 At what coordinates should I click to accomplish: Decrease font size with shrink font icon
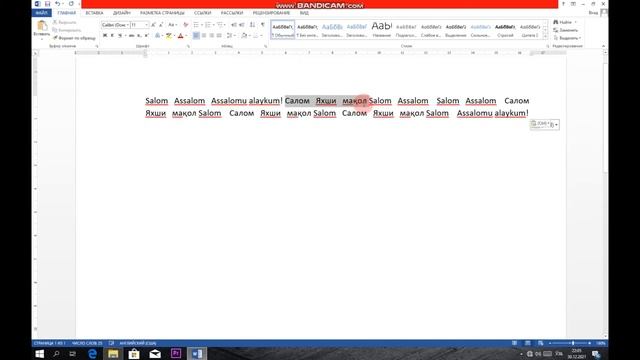point(161,25)
